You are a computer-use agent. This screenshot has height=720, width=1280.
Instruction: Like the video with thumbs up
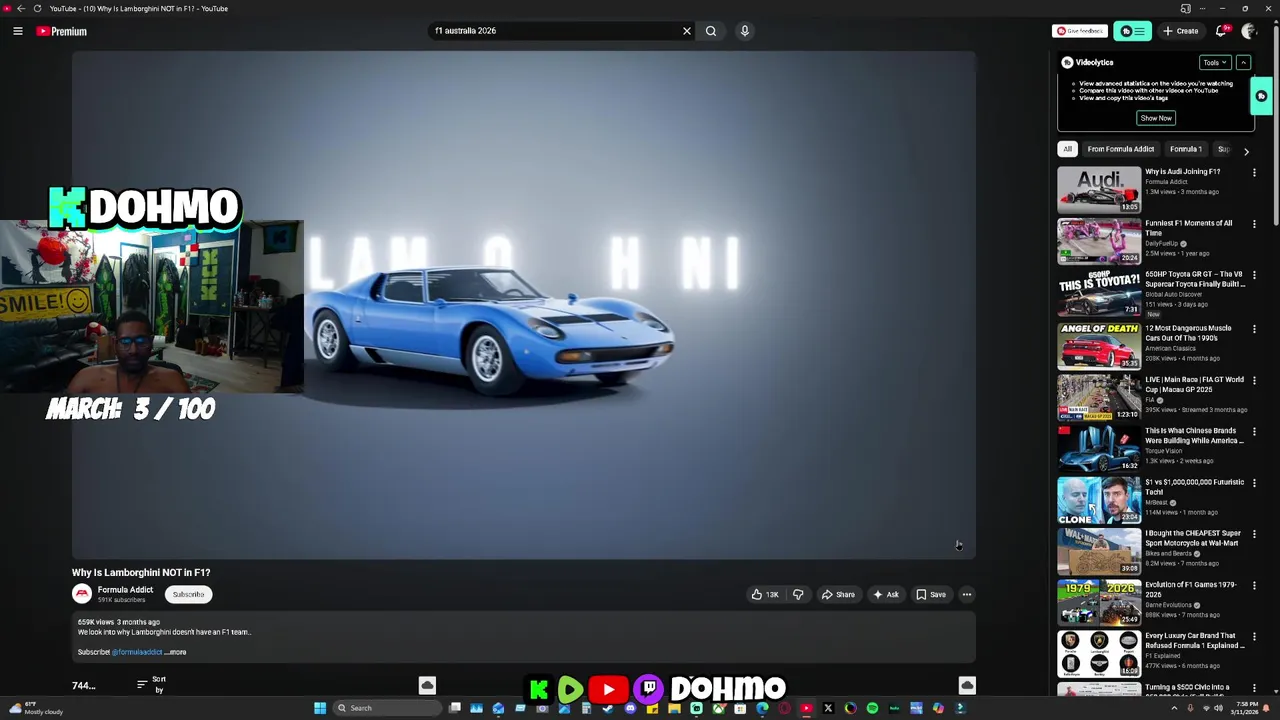pos(765,595)
